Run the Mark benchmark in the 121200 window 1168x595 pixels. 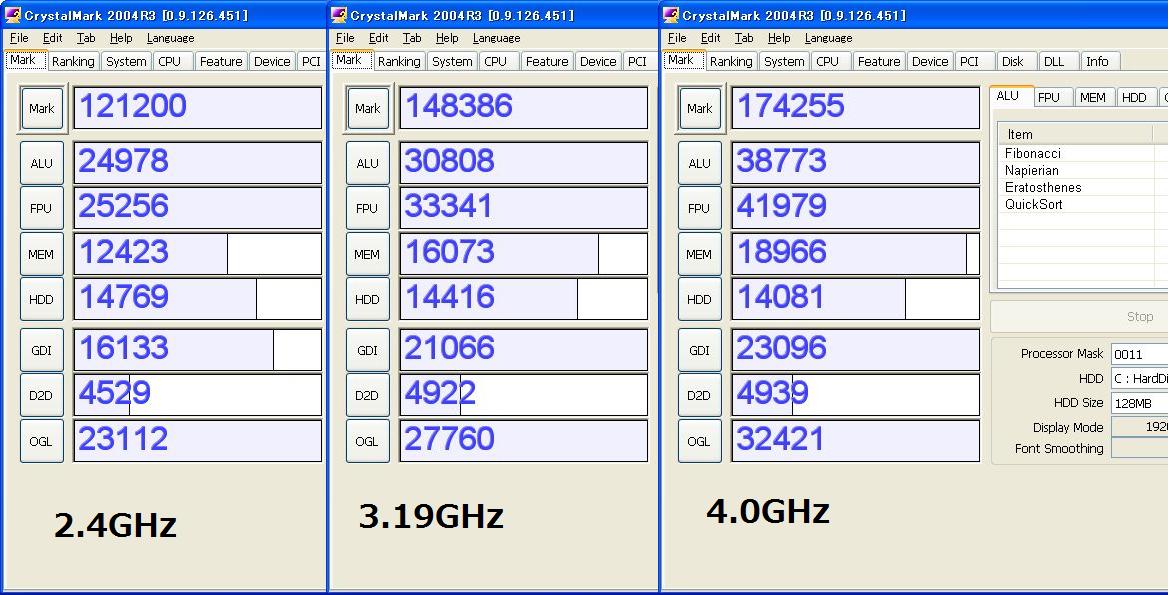point(42,109)
